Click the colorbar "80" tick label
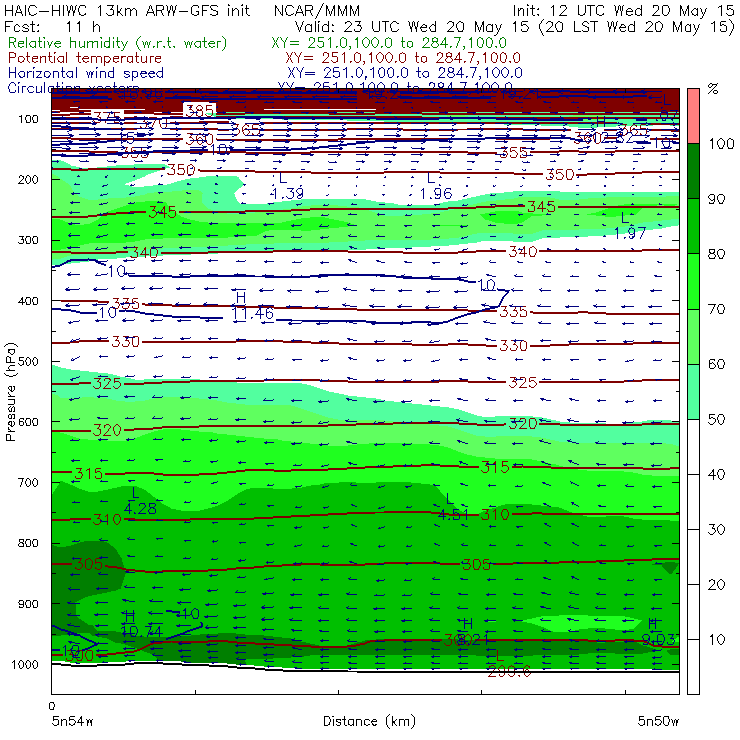This screenshot has width=740, height=740. [716, 254]
